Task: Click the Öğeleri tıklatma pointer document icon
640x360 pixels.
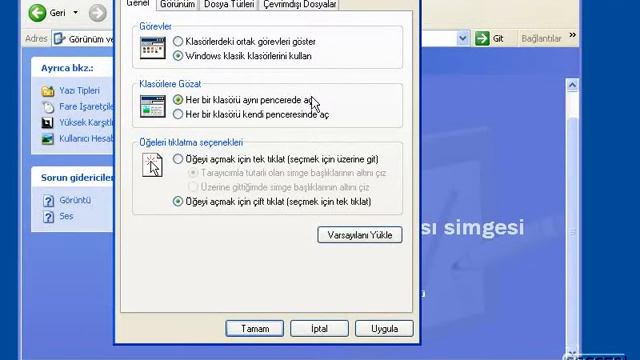Action: tap(152, 165)
